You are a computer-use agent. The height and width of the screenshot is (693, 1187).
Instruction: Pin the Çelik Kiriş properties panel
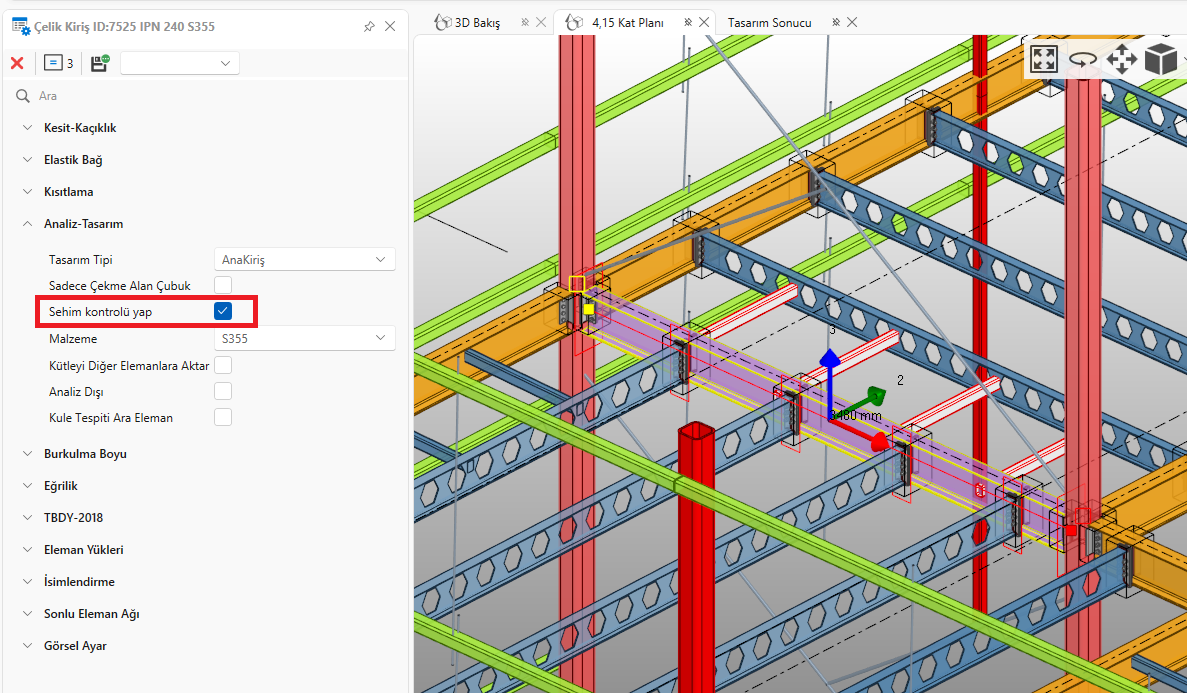click(369, 26)
